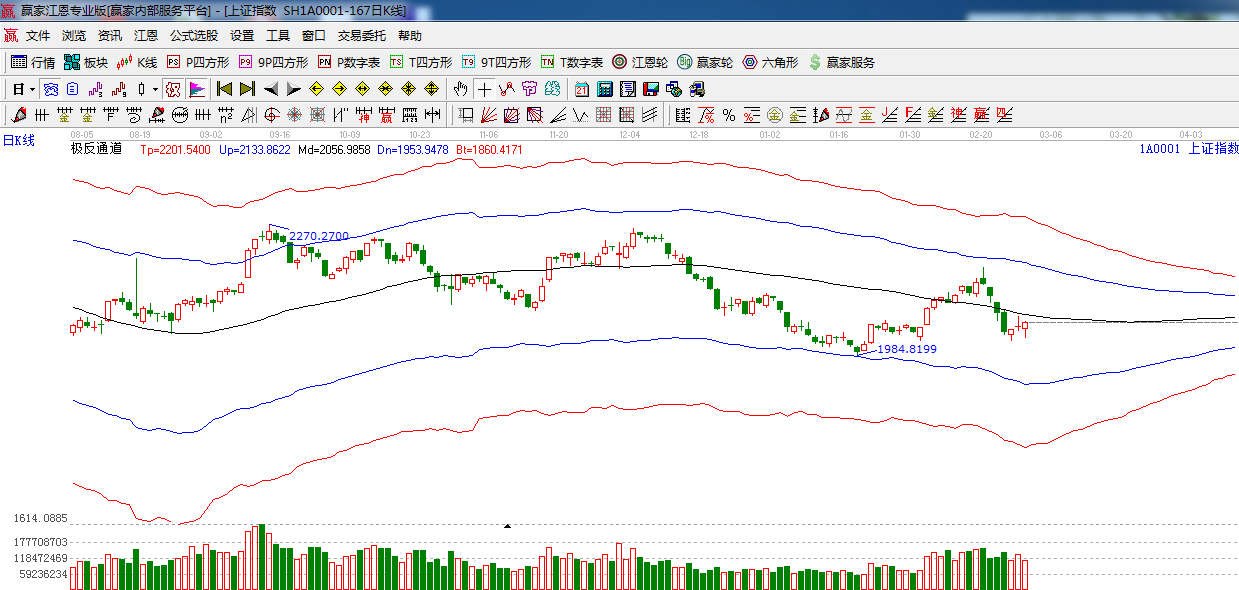Click the calculator icon in toolbar

pyautogui.click(x=604, y=89)
